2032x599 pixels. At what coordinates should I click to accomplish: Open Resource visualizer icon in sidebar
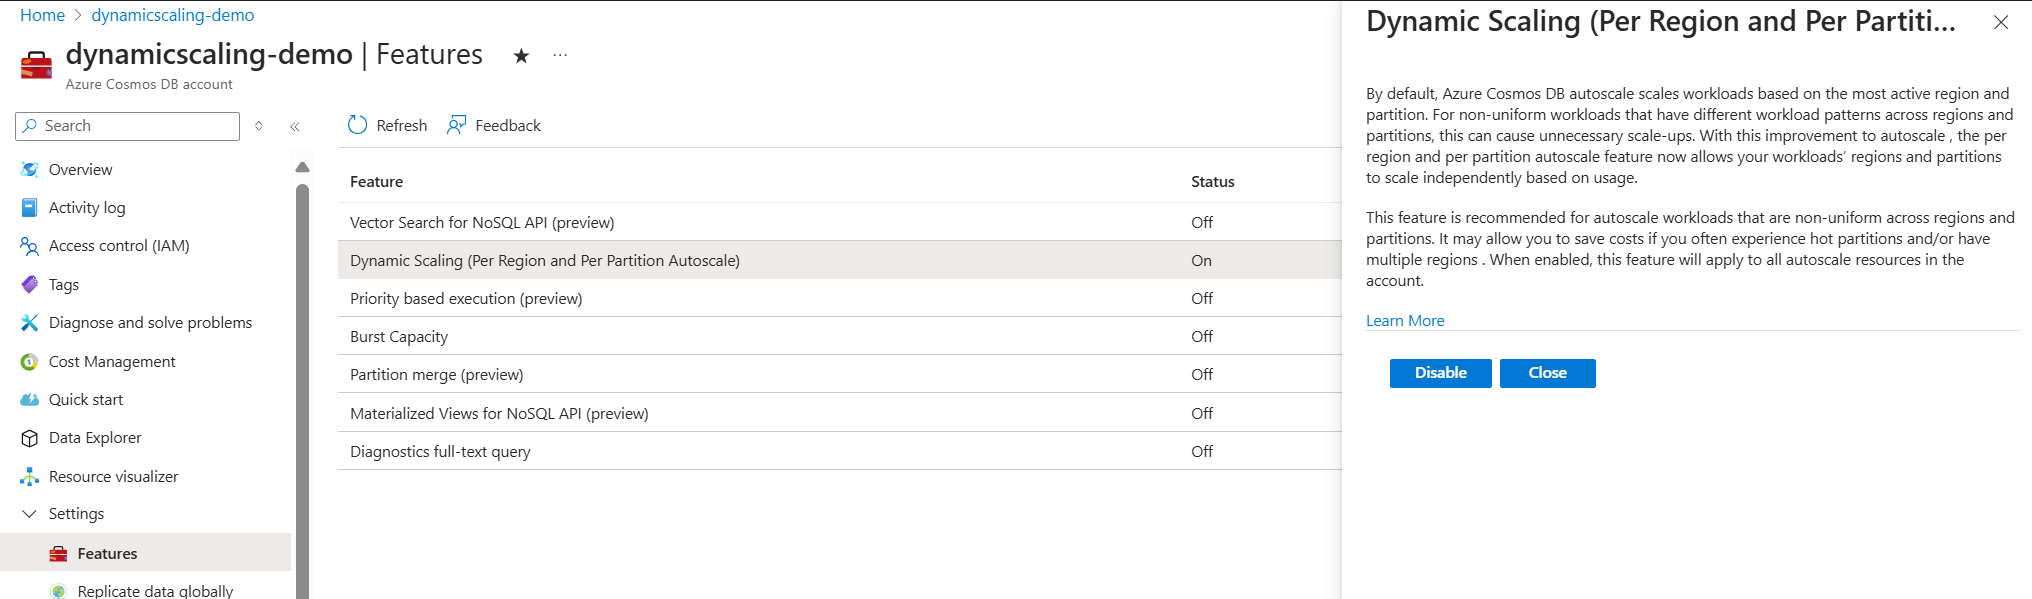29,477
